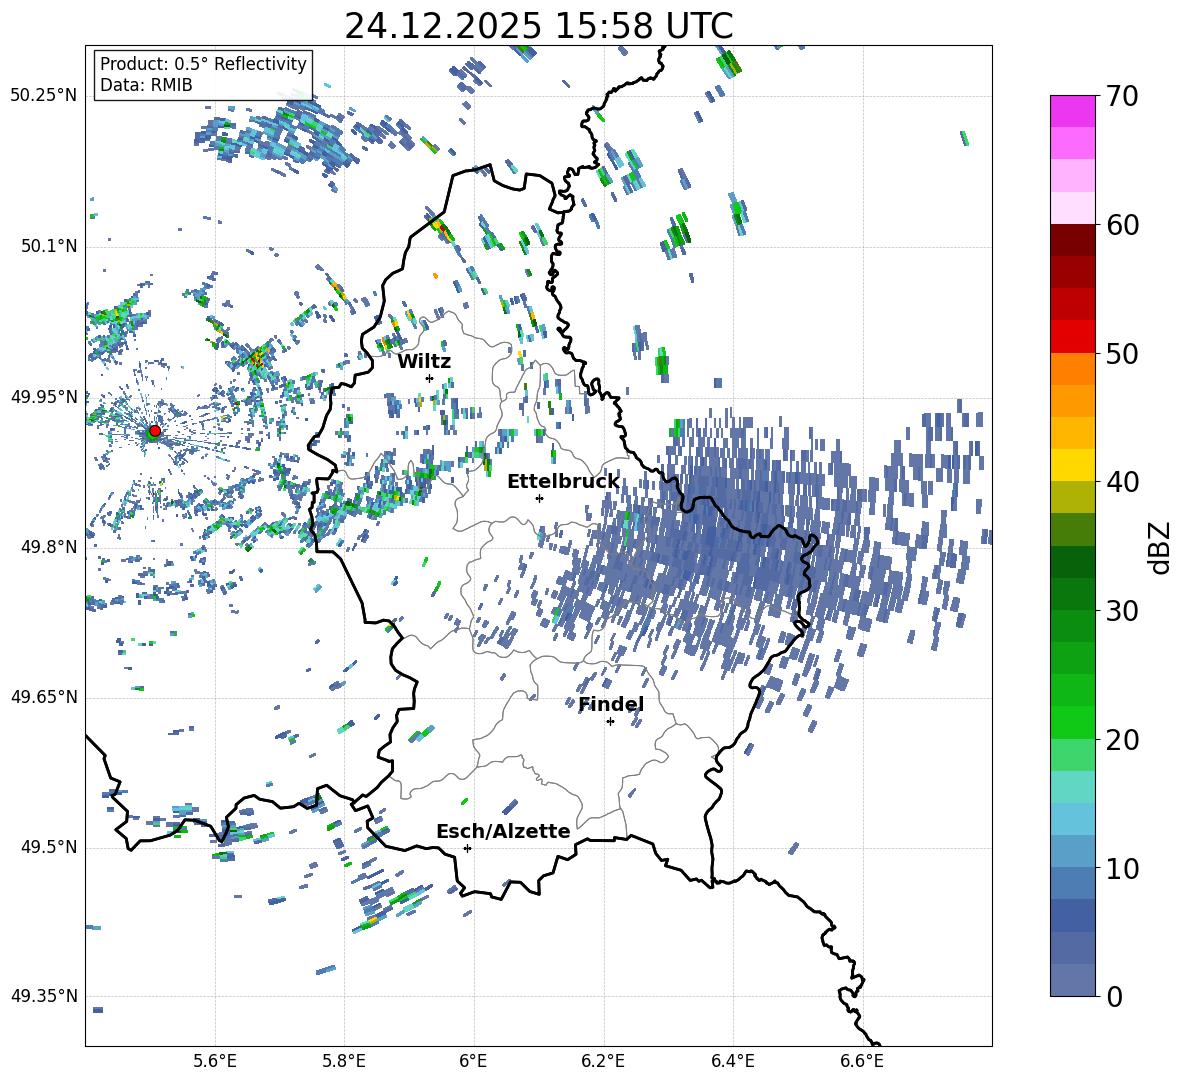Viewport: 1184px width, 1081px height.
Task: Pick the olive colorbar segment below 40
Action: coord(1072,497)
